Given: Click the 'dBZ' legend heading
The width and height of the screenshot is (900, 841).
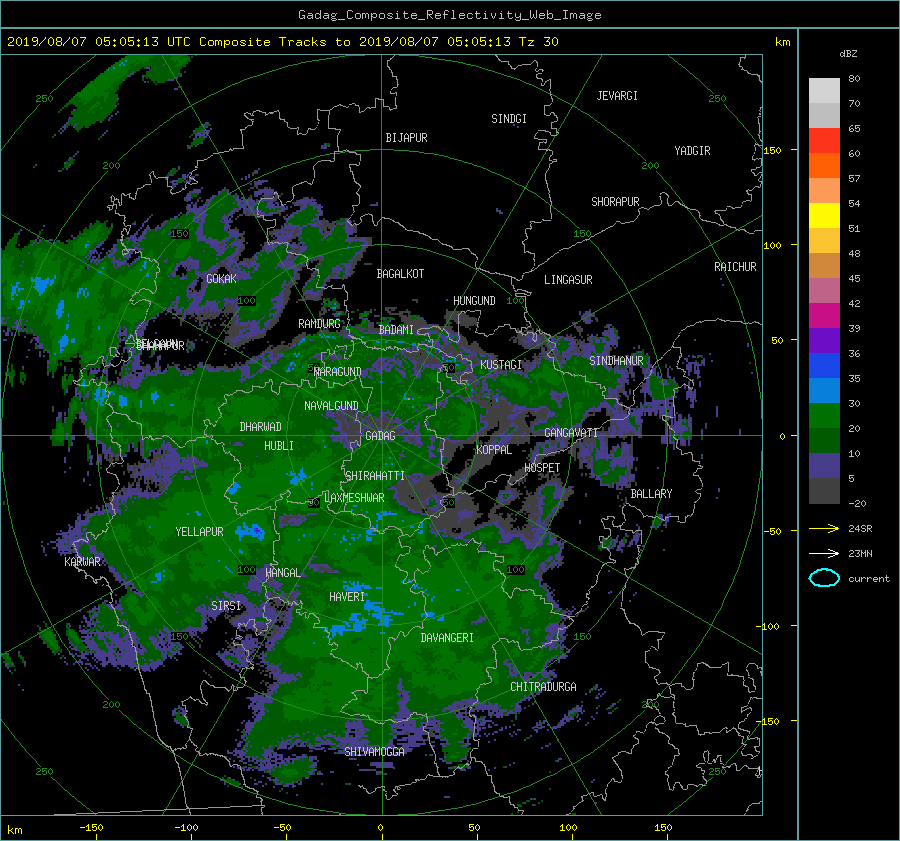Looking at the screenshot, I should point(848,53).
